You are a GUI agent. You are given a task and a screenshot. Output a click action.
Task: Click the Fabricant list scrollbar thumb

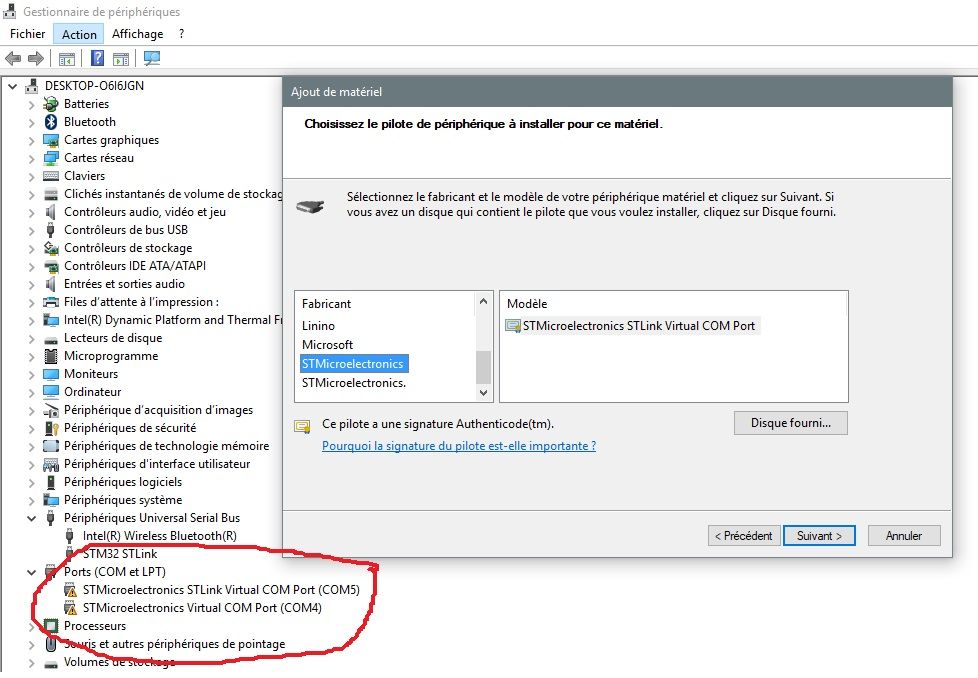coord(483,367)
